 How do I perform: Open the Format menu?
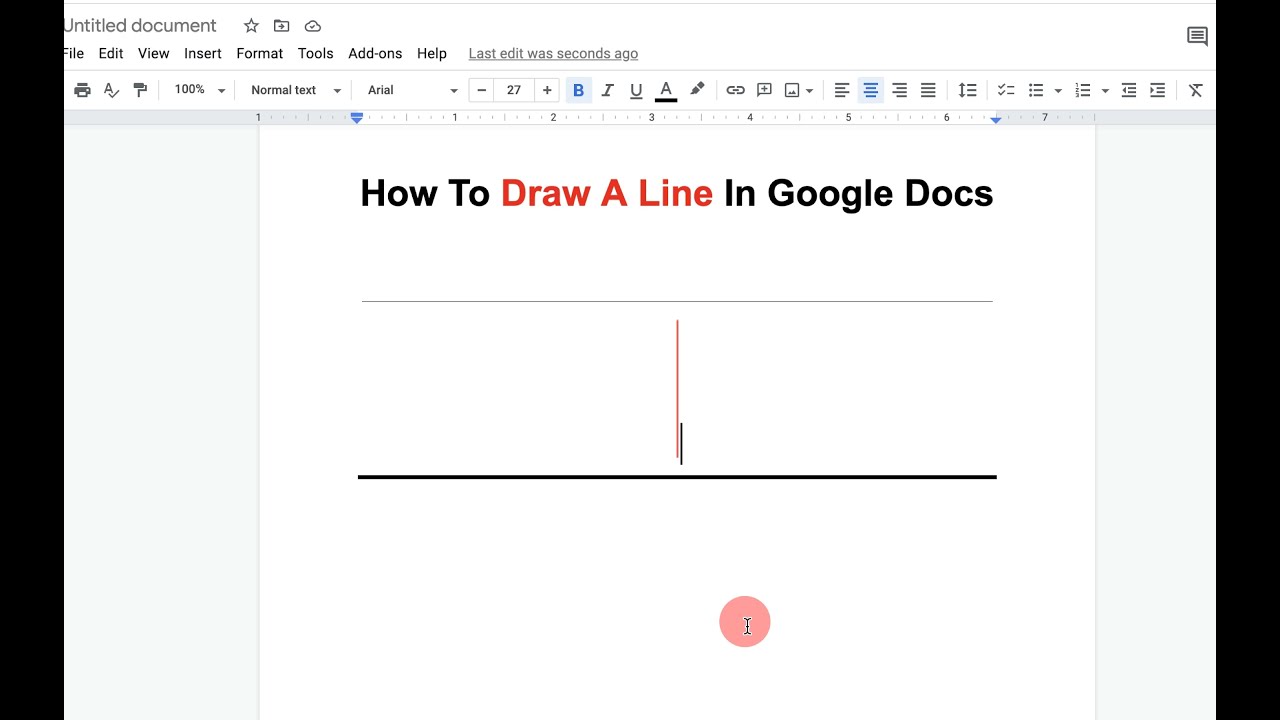[260, 53]
